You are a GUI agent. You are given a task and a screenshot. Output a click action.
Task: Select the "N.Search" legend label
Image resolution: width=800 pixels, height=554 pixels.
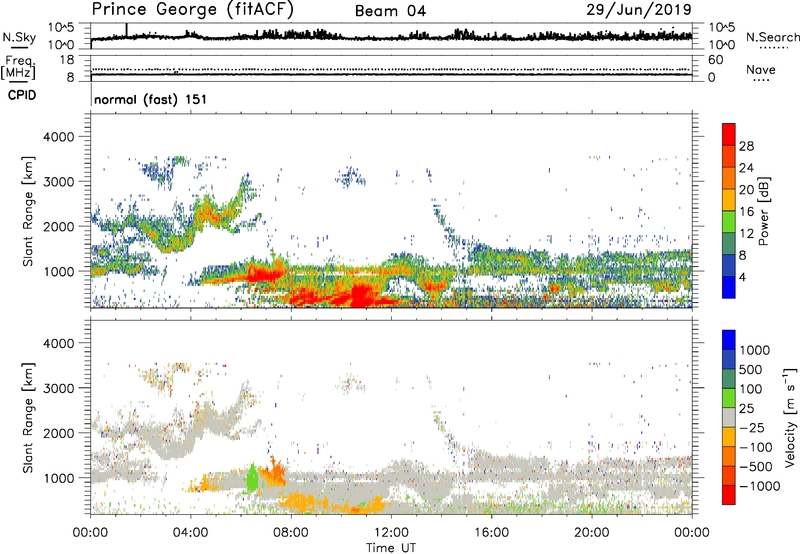772,37
